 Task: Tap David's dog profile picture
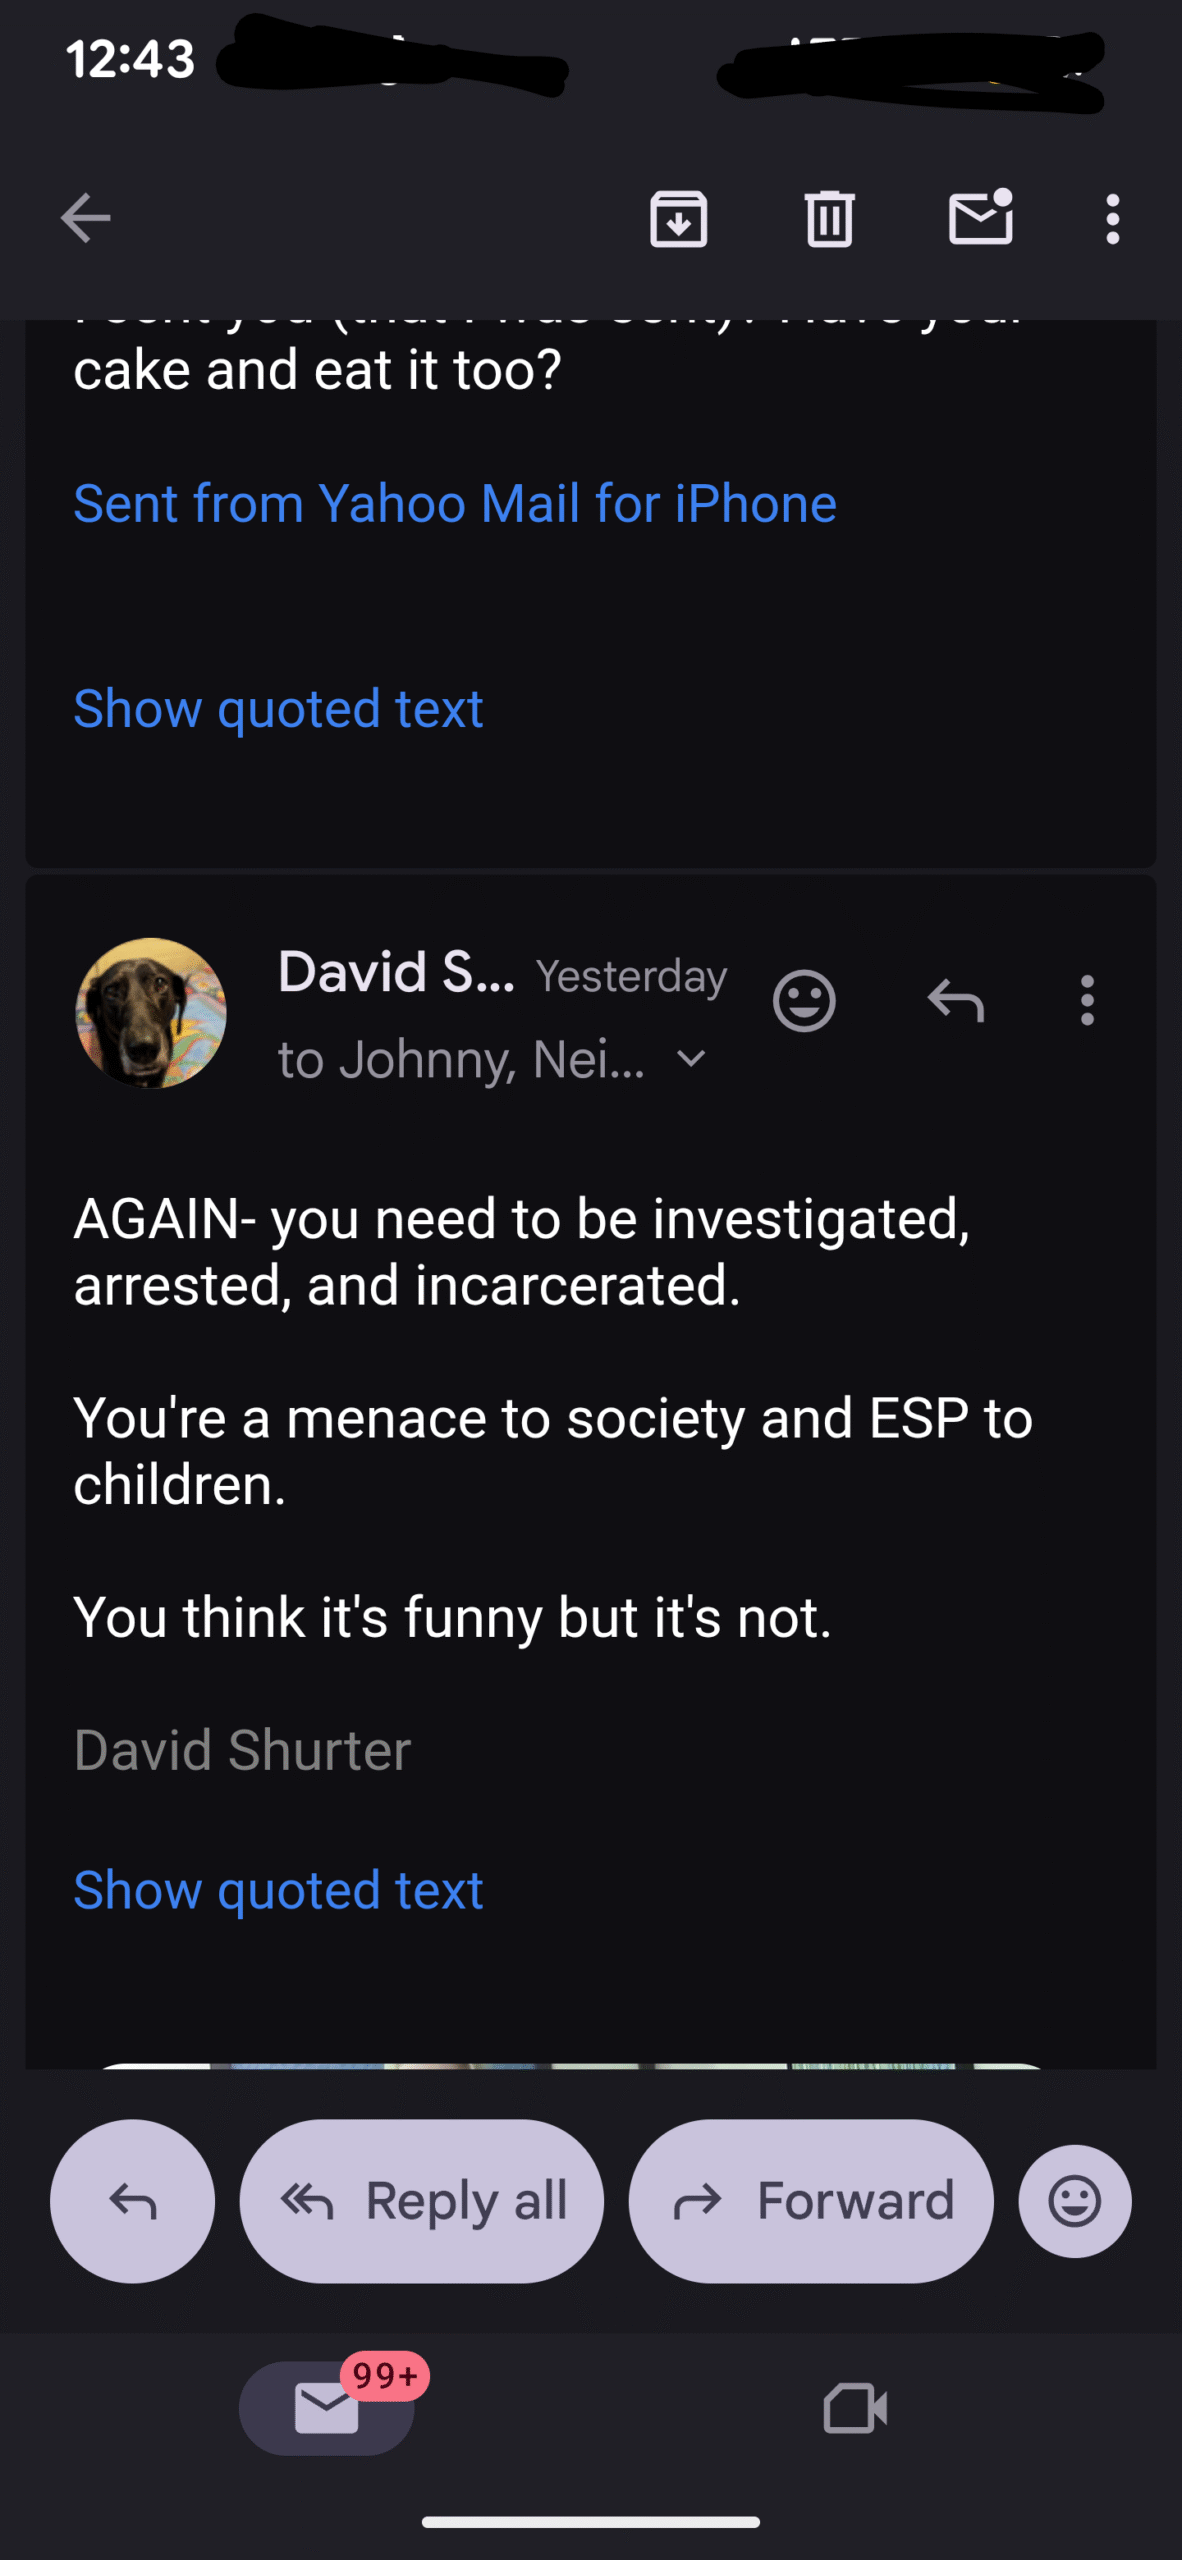(x=151, y=1013)
